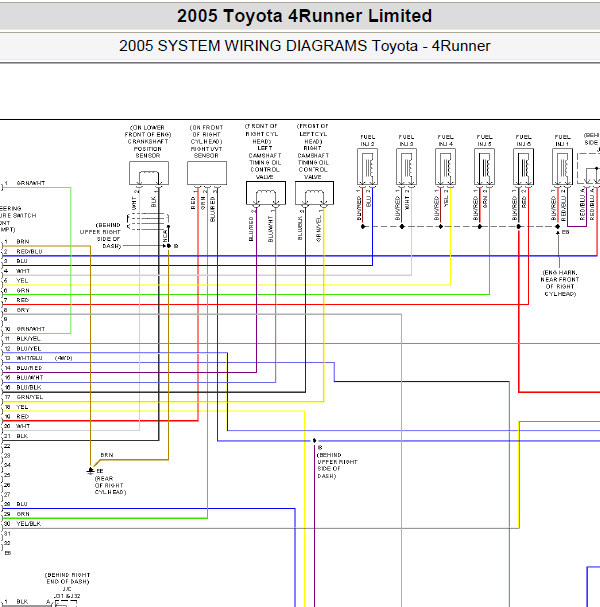
Task: Select the FUEL INJ 1 injector symbol
Action: (562, 167)
